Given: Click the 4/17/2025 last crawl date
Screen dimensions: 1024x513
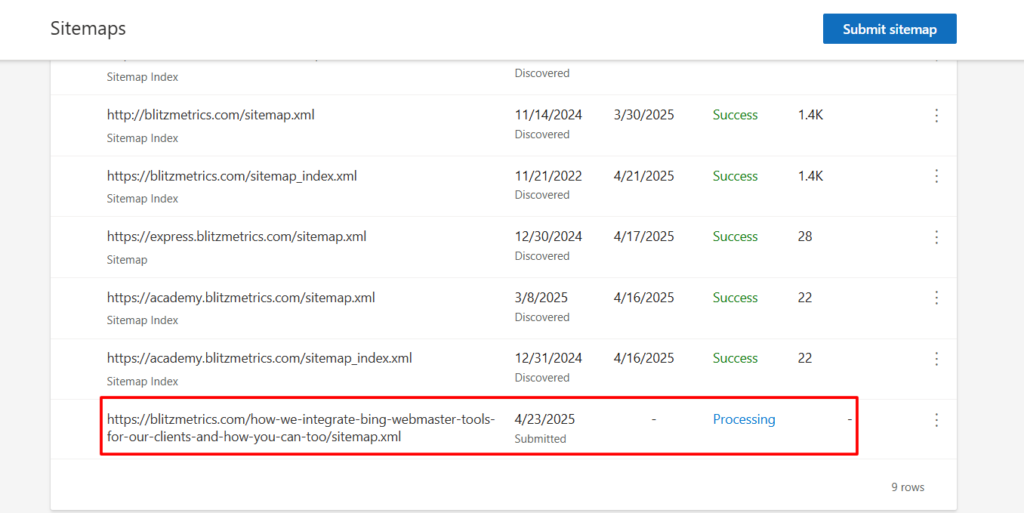Looking at the screenshot, I should tap(644, 236).
